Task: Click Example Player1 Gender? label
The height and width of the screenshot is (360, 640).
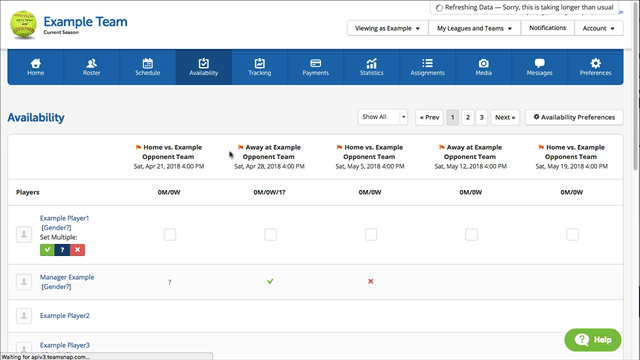Action: coord(56,228)
